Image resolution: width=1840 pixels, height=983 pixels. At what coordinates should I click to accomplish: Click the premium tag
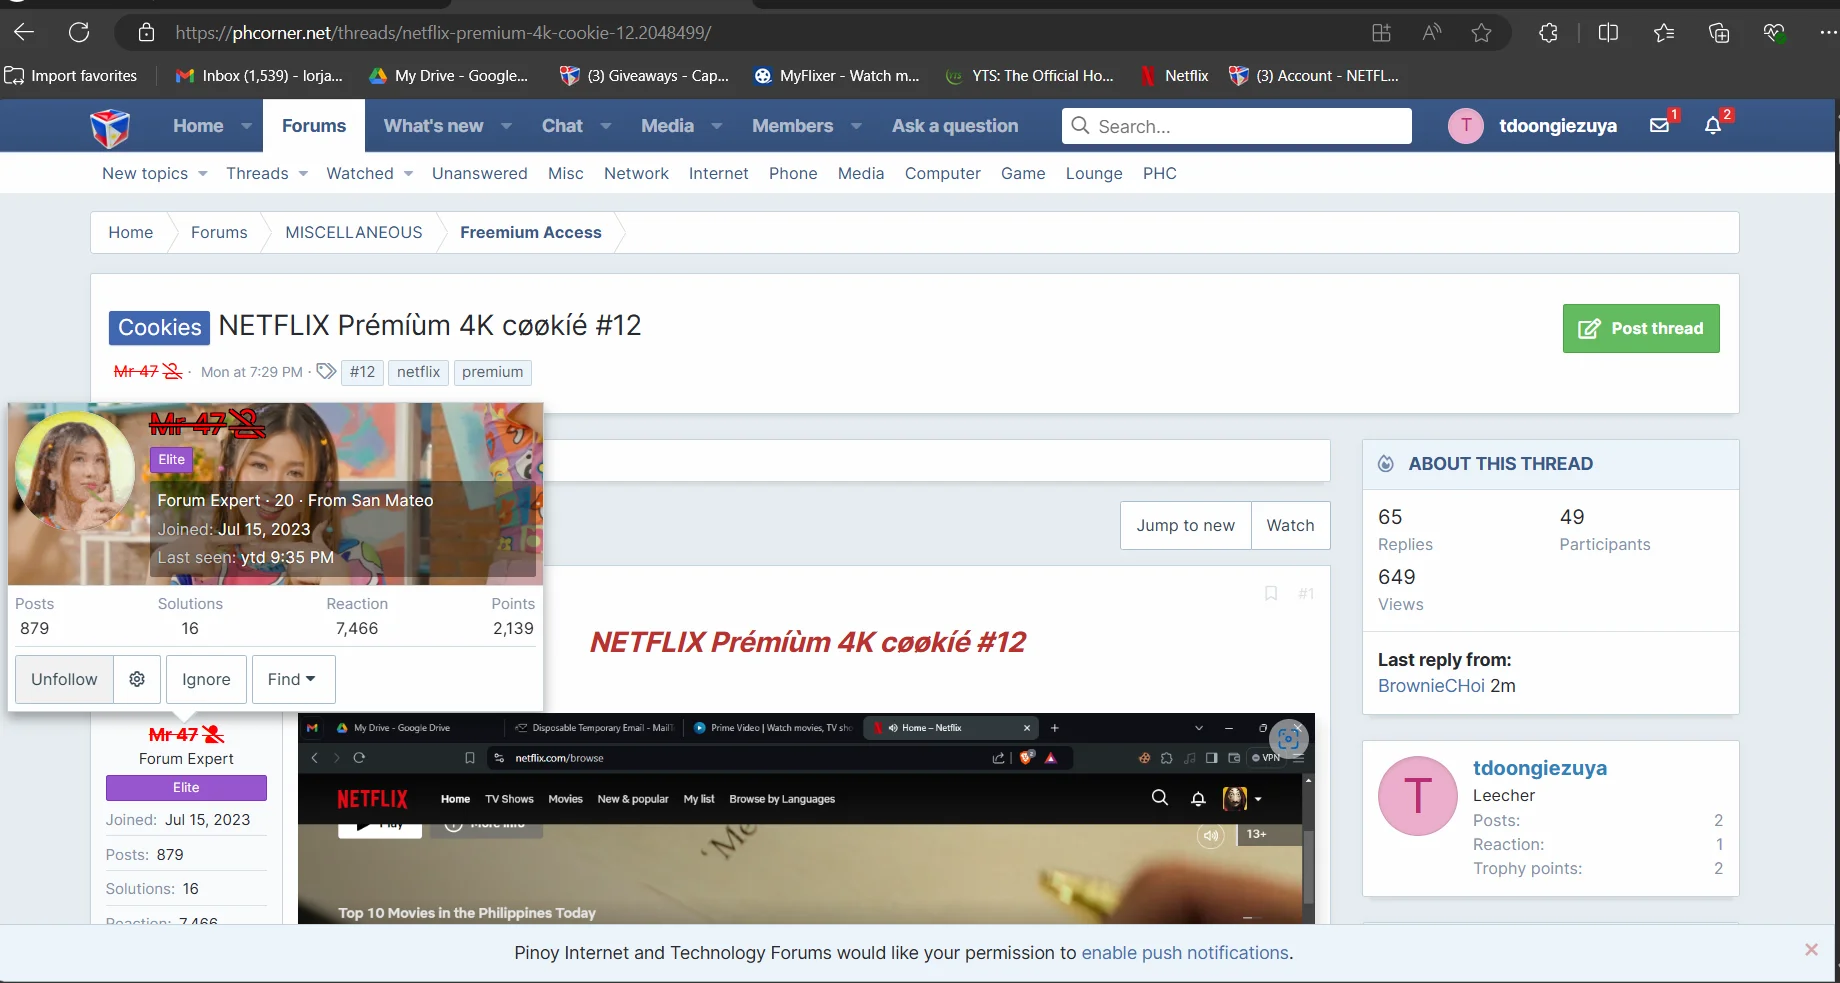[x=492, y=372]
